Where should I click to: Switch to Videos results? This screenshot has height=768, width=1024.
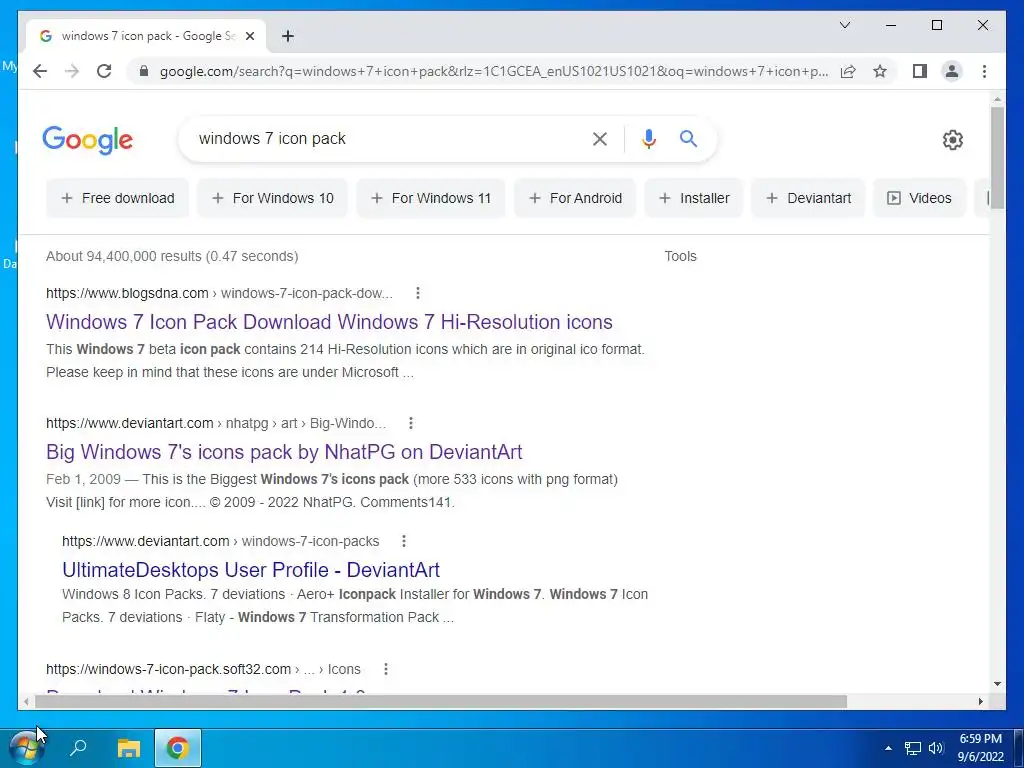click(919, 198)
